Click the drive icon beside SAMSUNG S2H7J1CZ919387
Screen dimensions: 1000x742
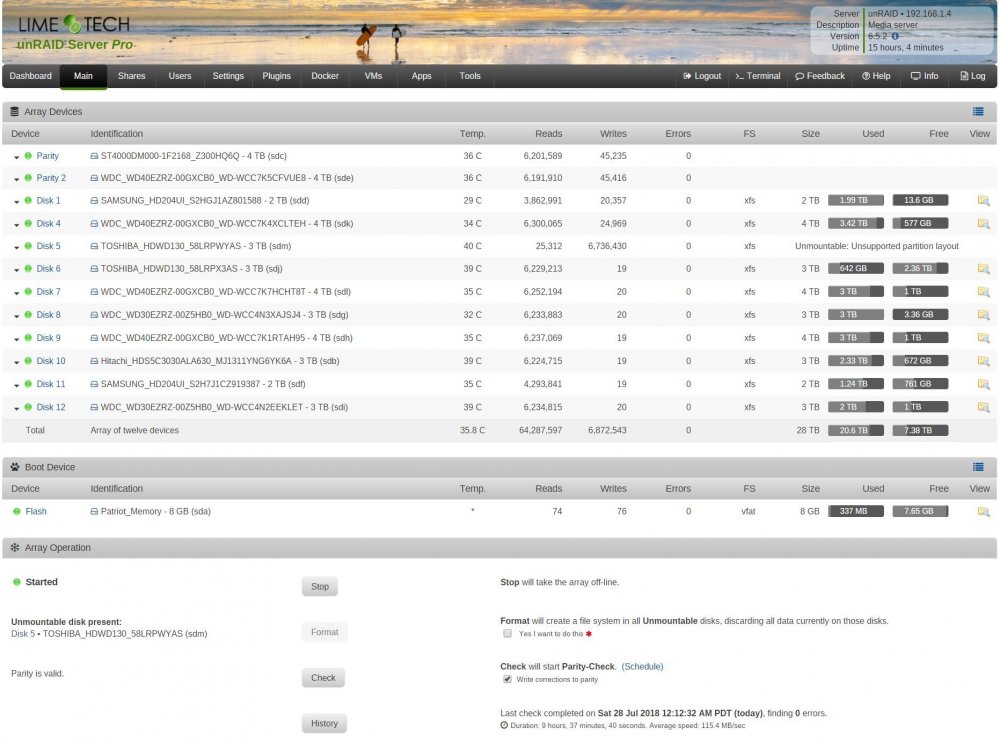click(x=94, y=384)
